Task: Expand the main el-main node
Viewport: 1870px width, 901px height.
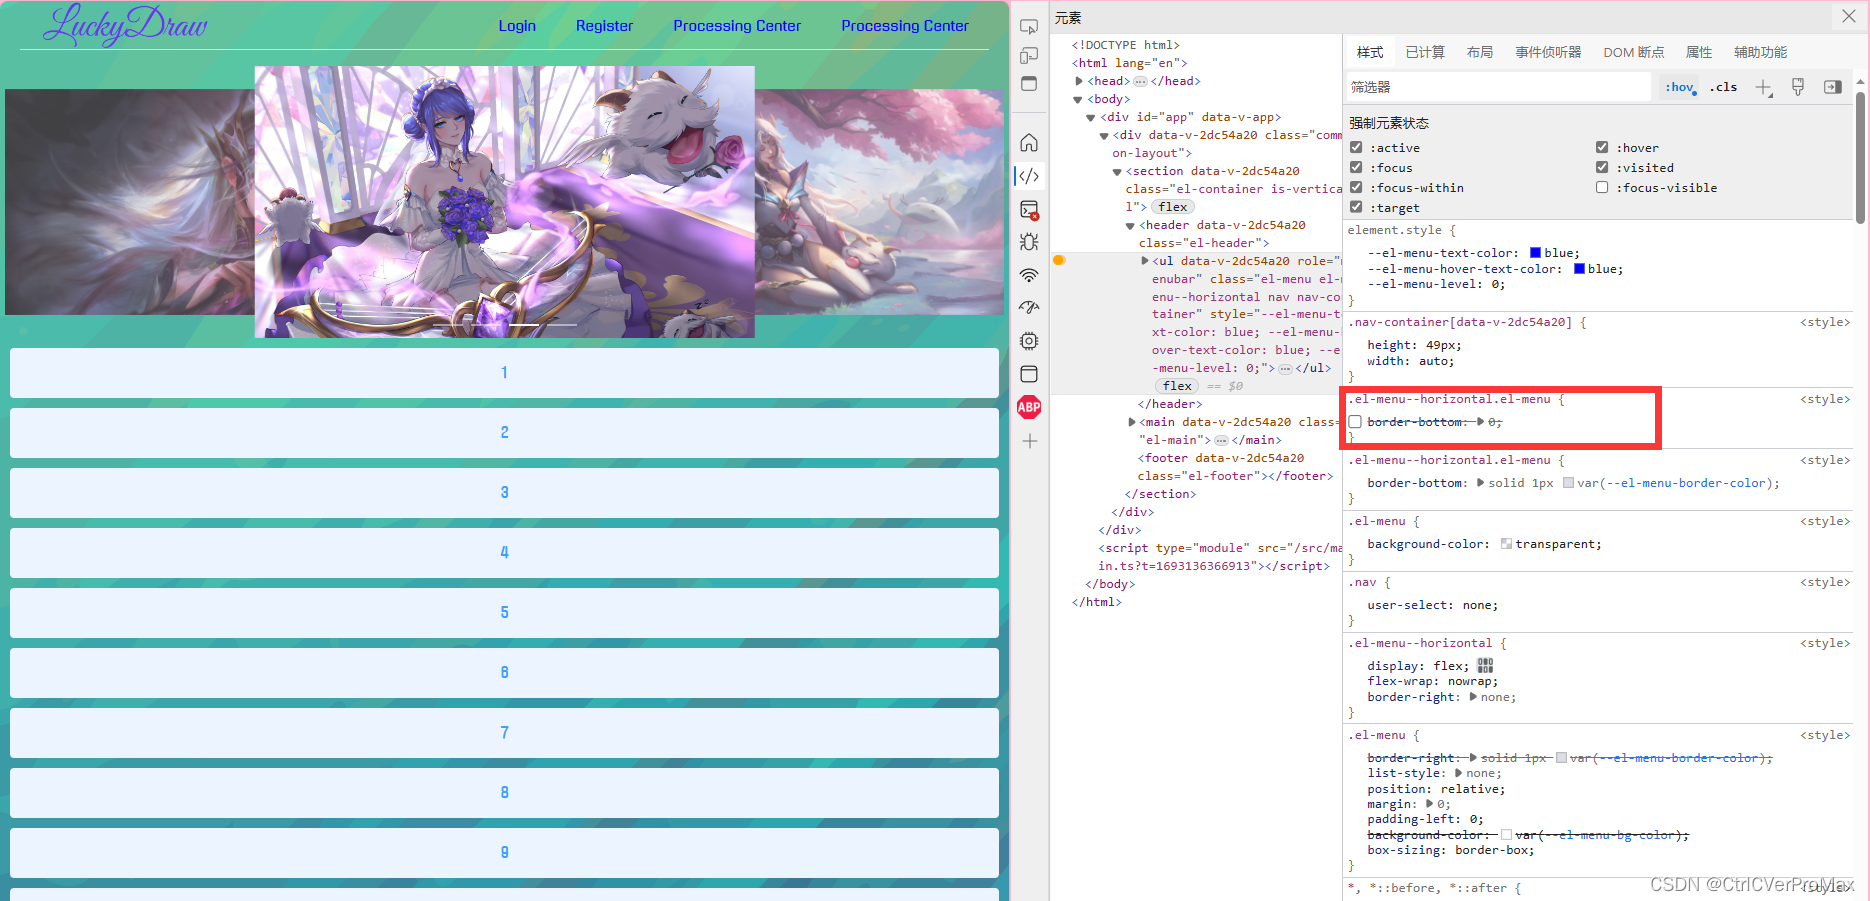Action: tap(1132, 422)
